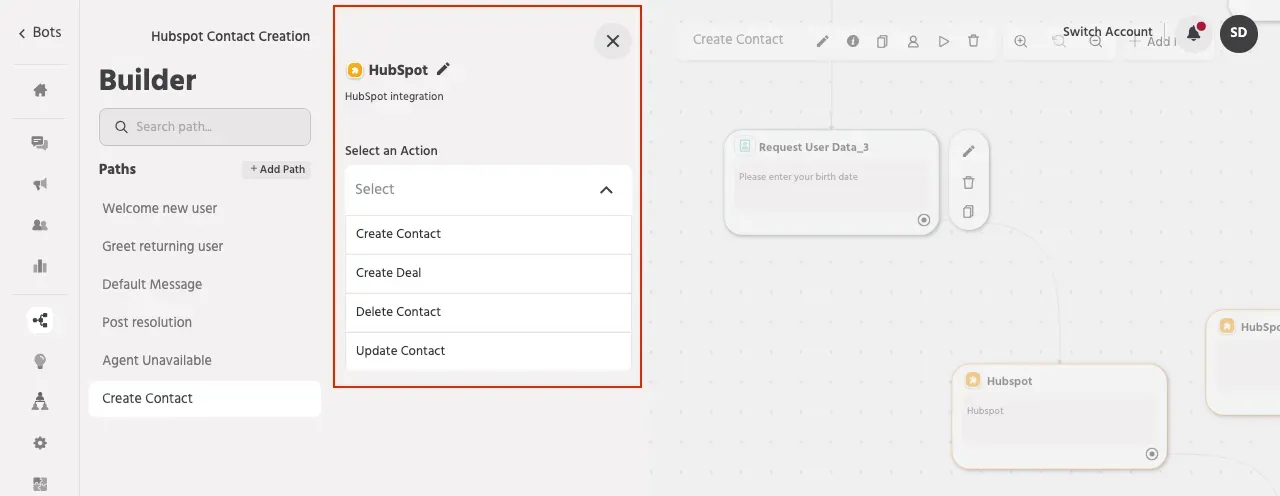Click the Create Contact path title in toolbar
1280x496 pixels.
pyautogui.click(x=738, y=39)
